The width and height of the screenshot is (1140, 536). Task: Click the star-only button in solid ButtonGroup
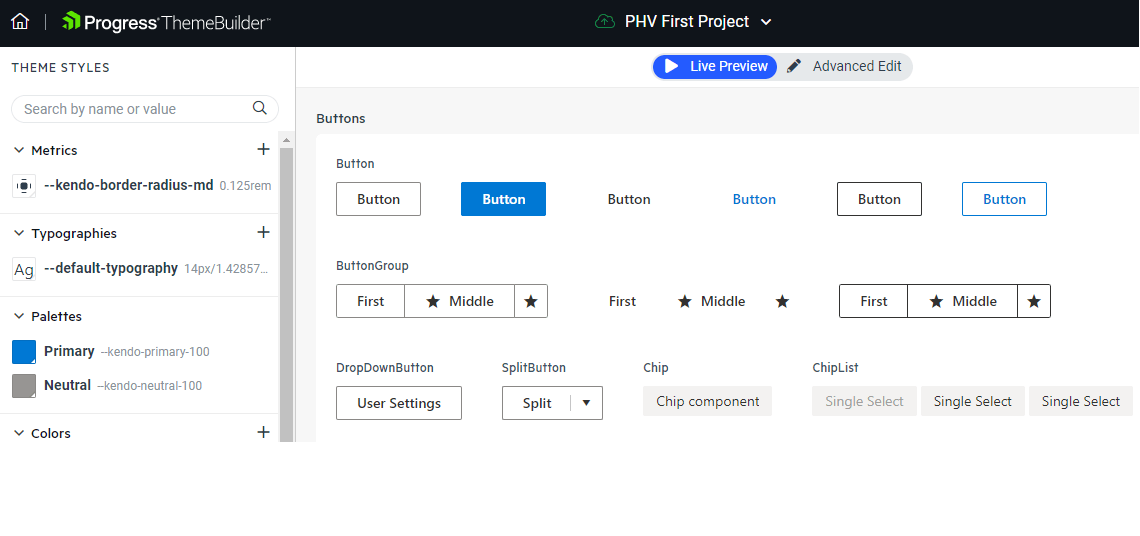tap(531, 301)
